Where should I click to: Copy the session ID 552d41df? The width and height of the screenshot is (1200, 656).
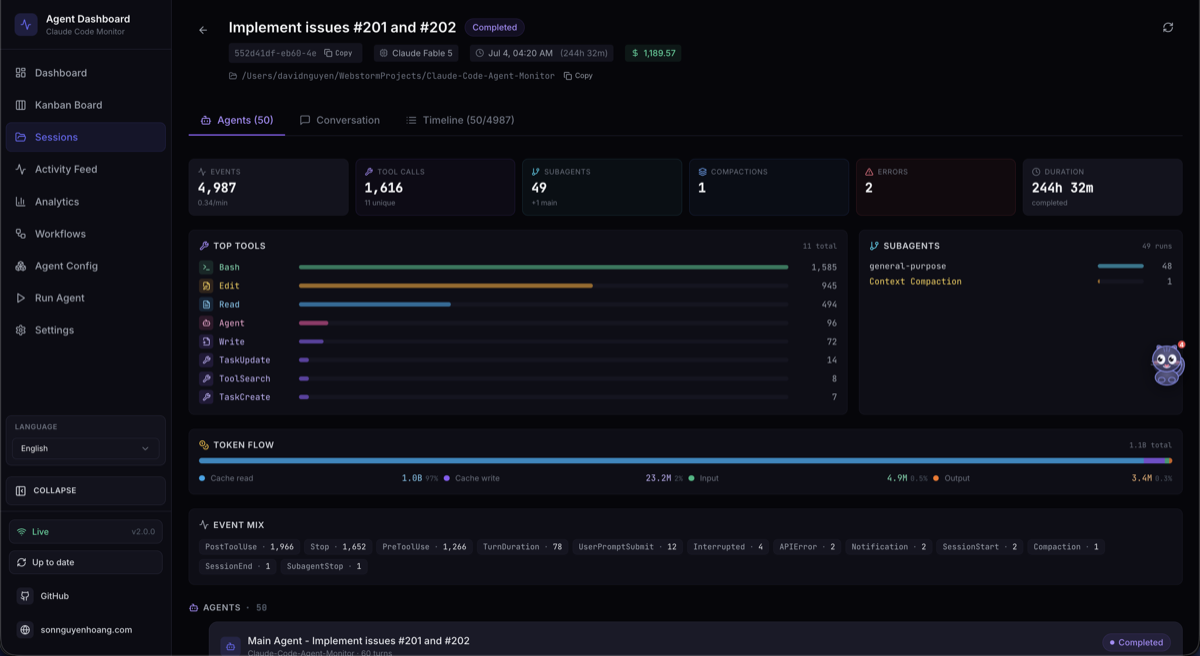point(338,53)
